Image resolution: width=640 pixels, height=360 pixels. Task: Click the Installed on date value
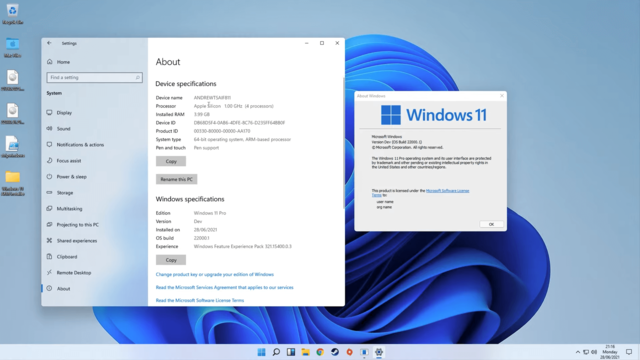[205, 230]
